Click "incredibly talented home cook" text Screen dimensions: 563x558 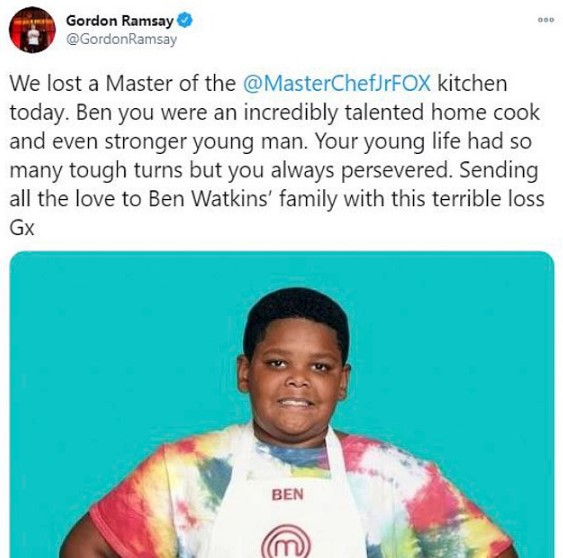392,112
